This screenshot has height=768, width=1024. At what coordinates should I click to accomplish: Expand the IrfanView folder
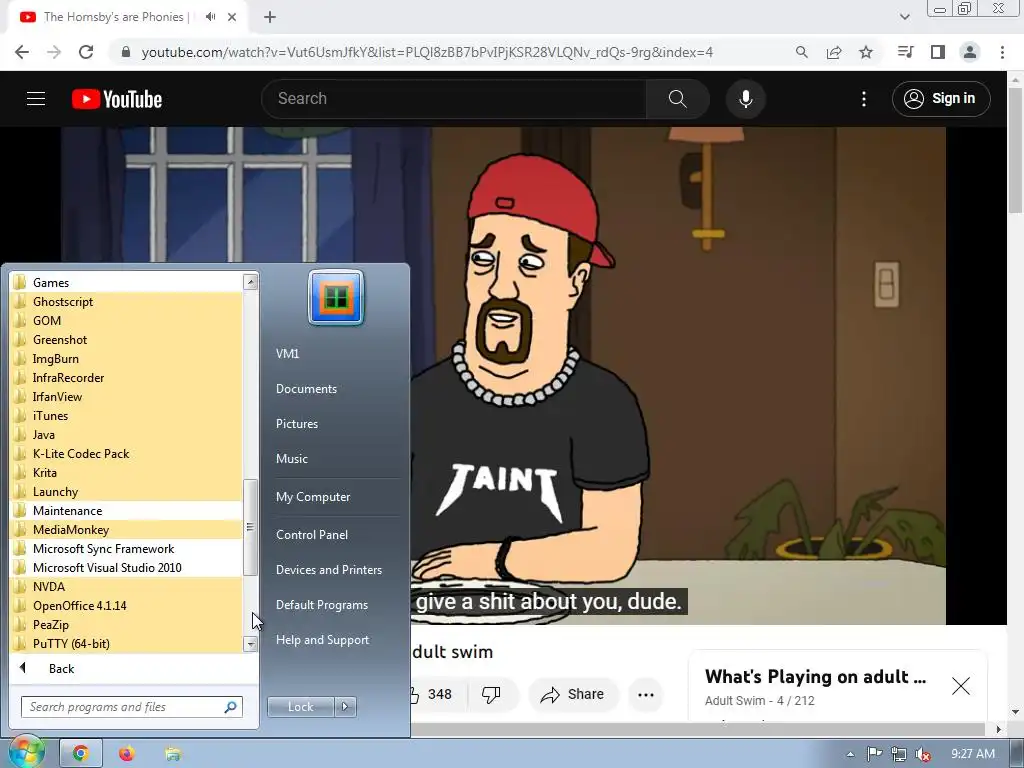pyautogui.click(x=127, y=396)
